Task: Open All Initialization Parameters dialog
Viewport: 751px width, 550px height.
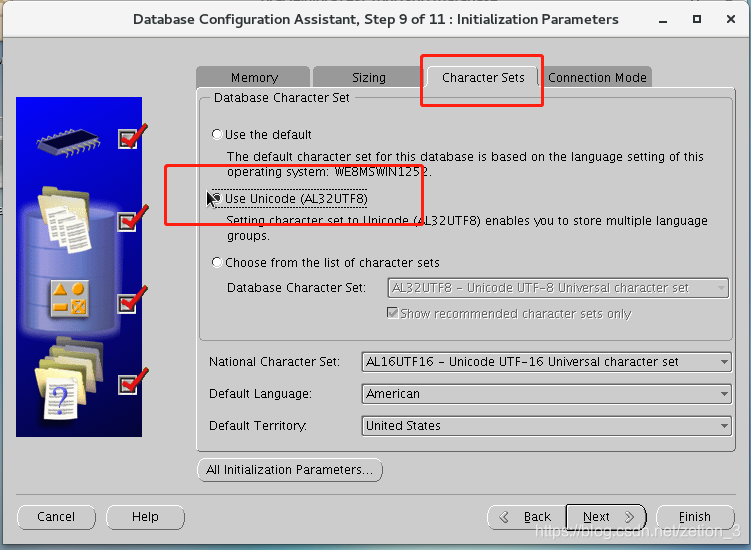Action: tap(290, 470)
